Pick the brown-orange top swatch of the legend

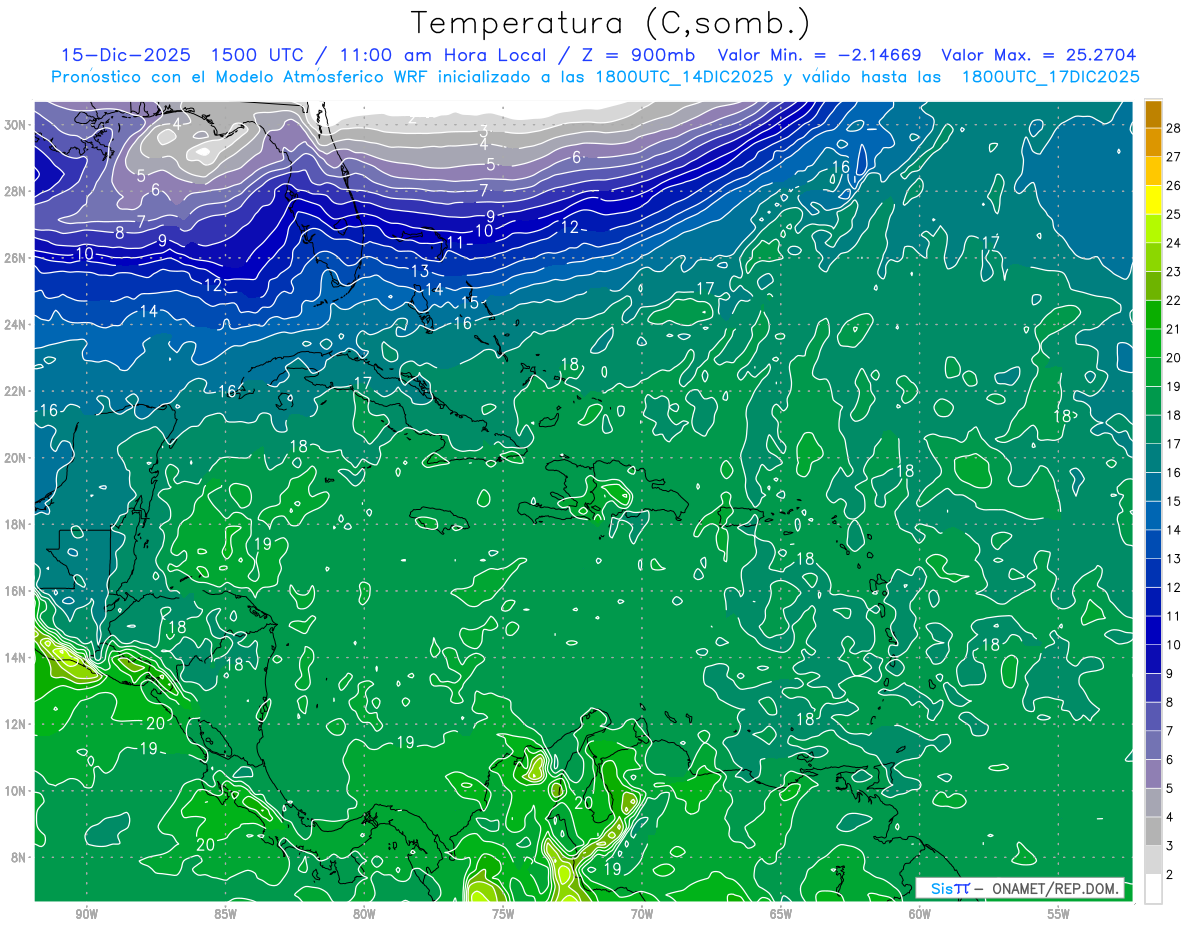(x=1153, y=114)
